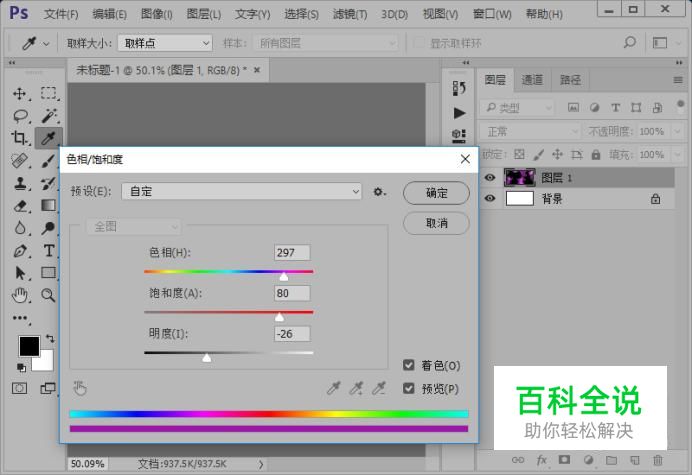This screenshot has height=475, width=692.
Task: Select the Lasso tool
Action: click(20, 116)
